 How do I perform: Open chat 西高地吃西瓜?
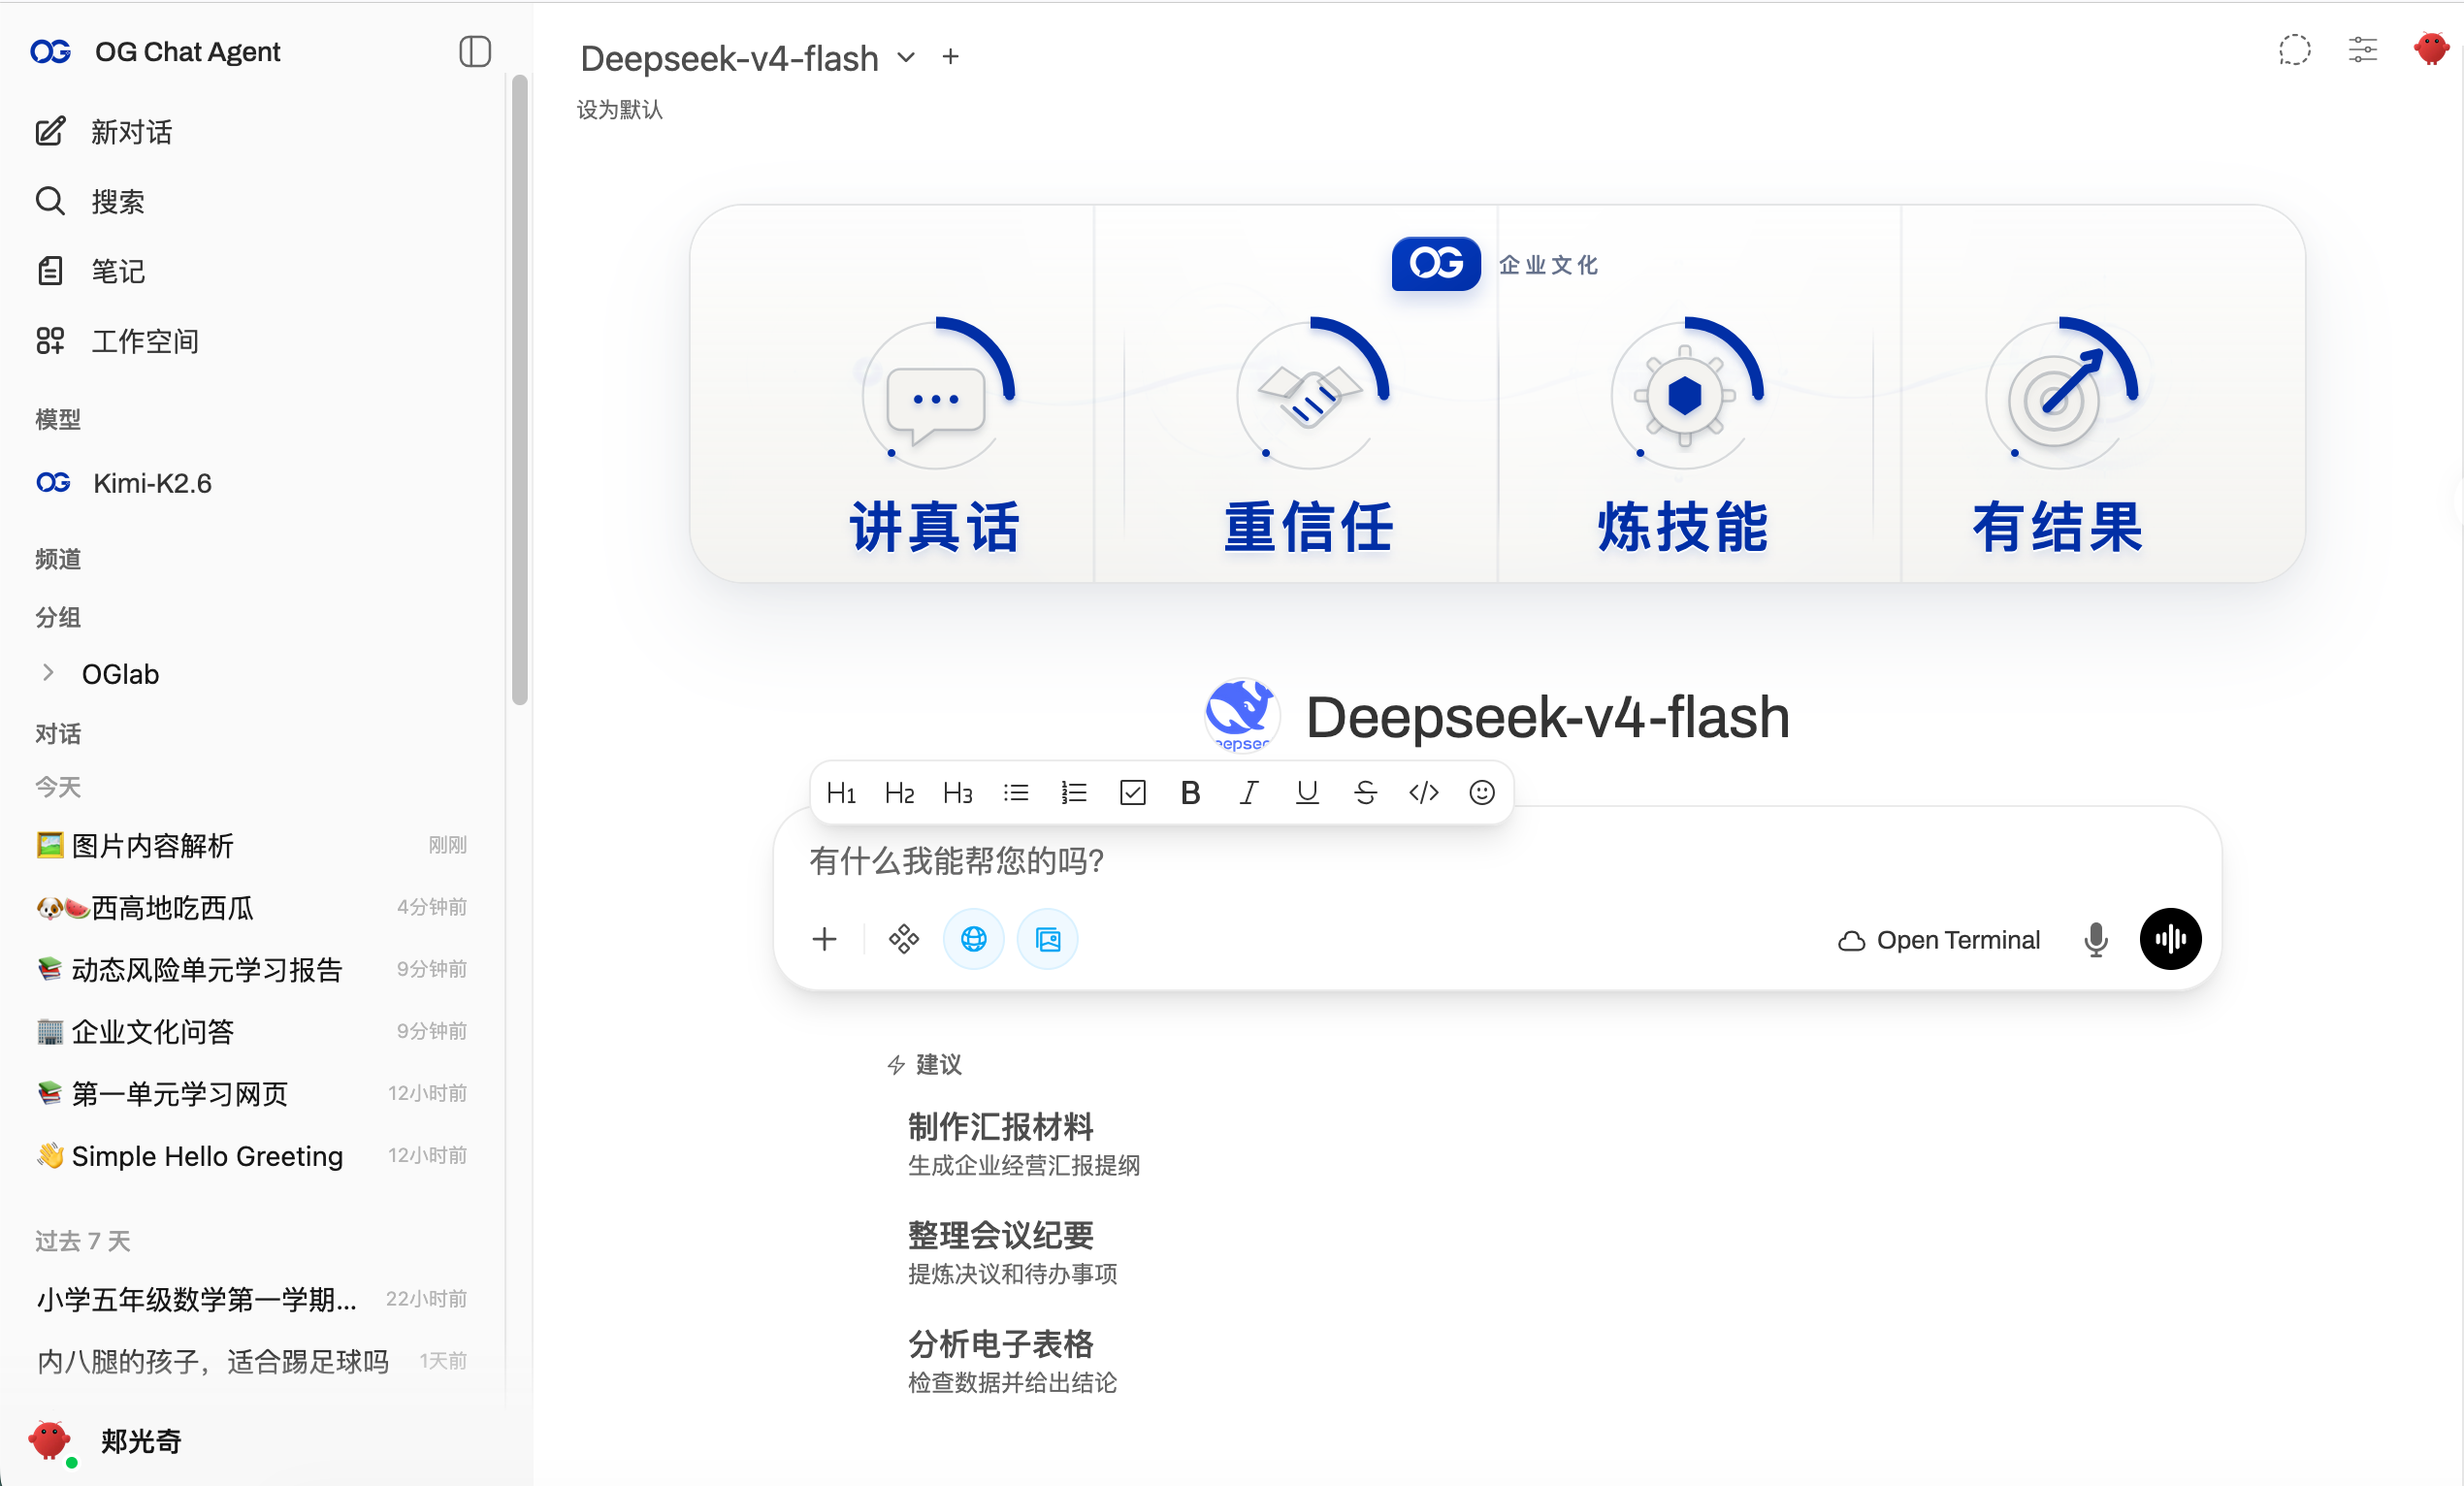[x=252, y=907]
